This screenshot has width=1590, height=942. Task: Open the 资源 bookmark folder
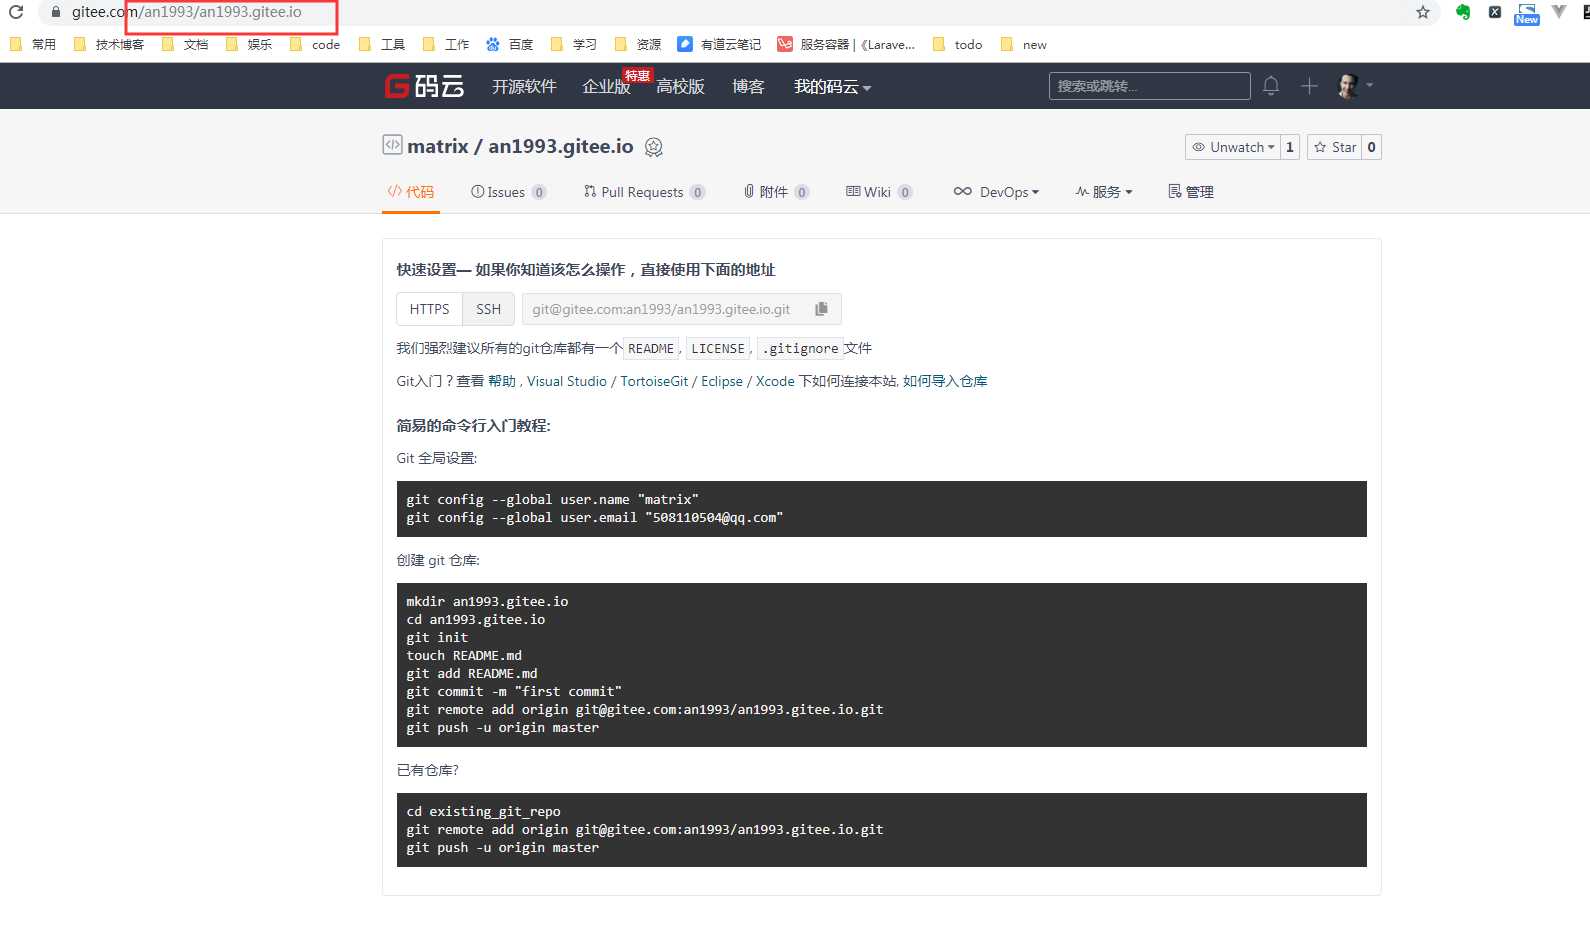point(638,44)
